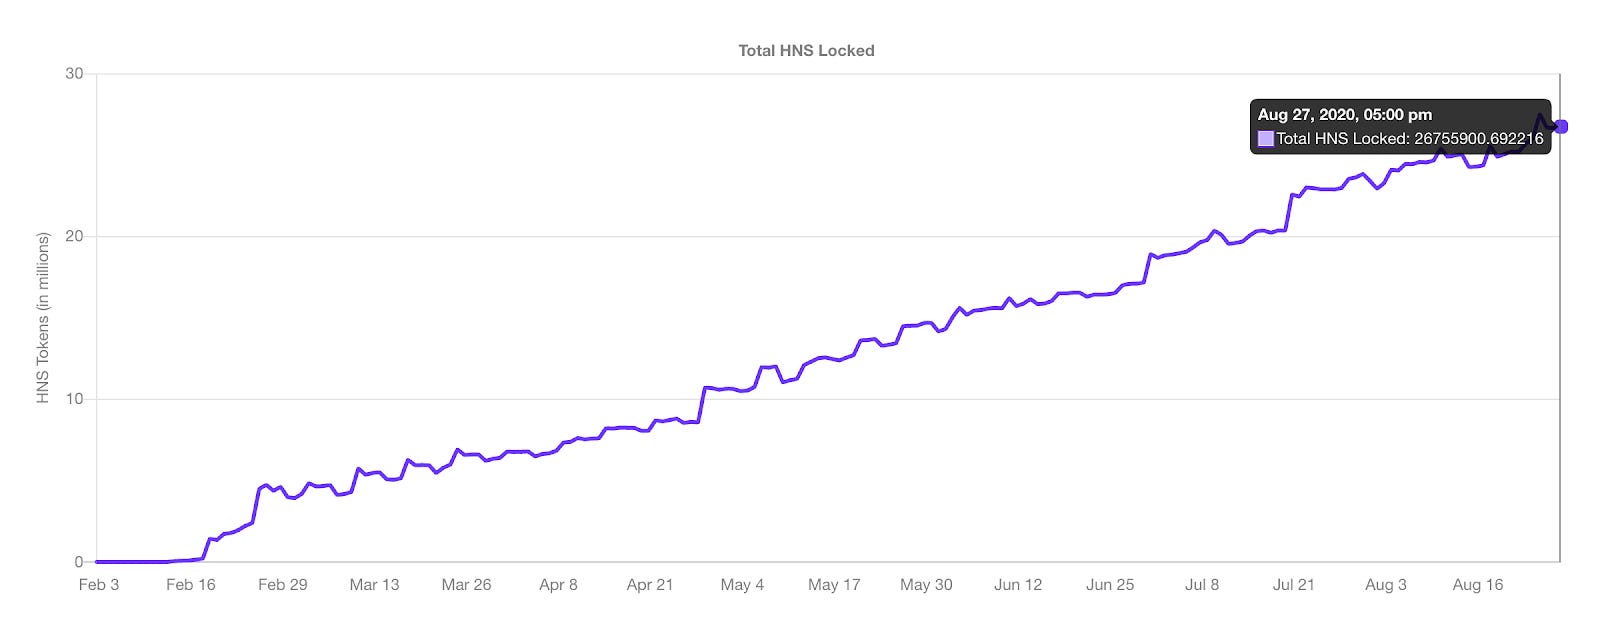Click the x-axis label 'Jun 12'
This screenshot has height=644, width=1600.
coord(1018,585)
